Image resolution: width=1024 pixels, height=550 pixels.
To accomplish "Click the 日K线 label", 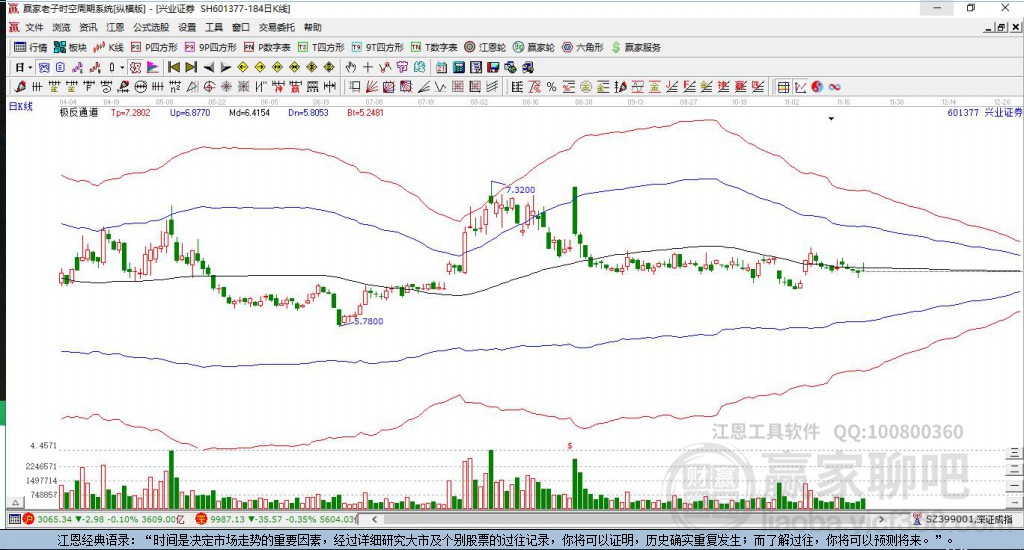I will tap(20, 106).
